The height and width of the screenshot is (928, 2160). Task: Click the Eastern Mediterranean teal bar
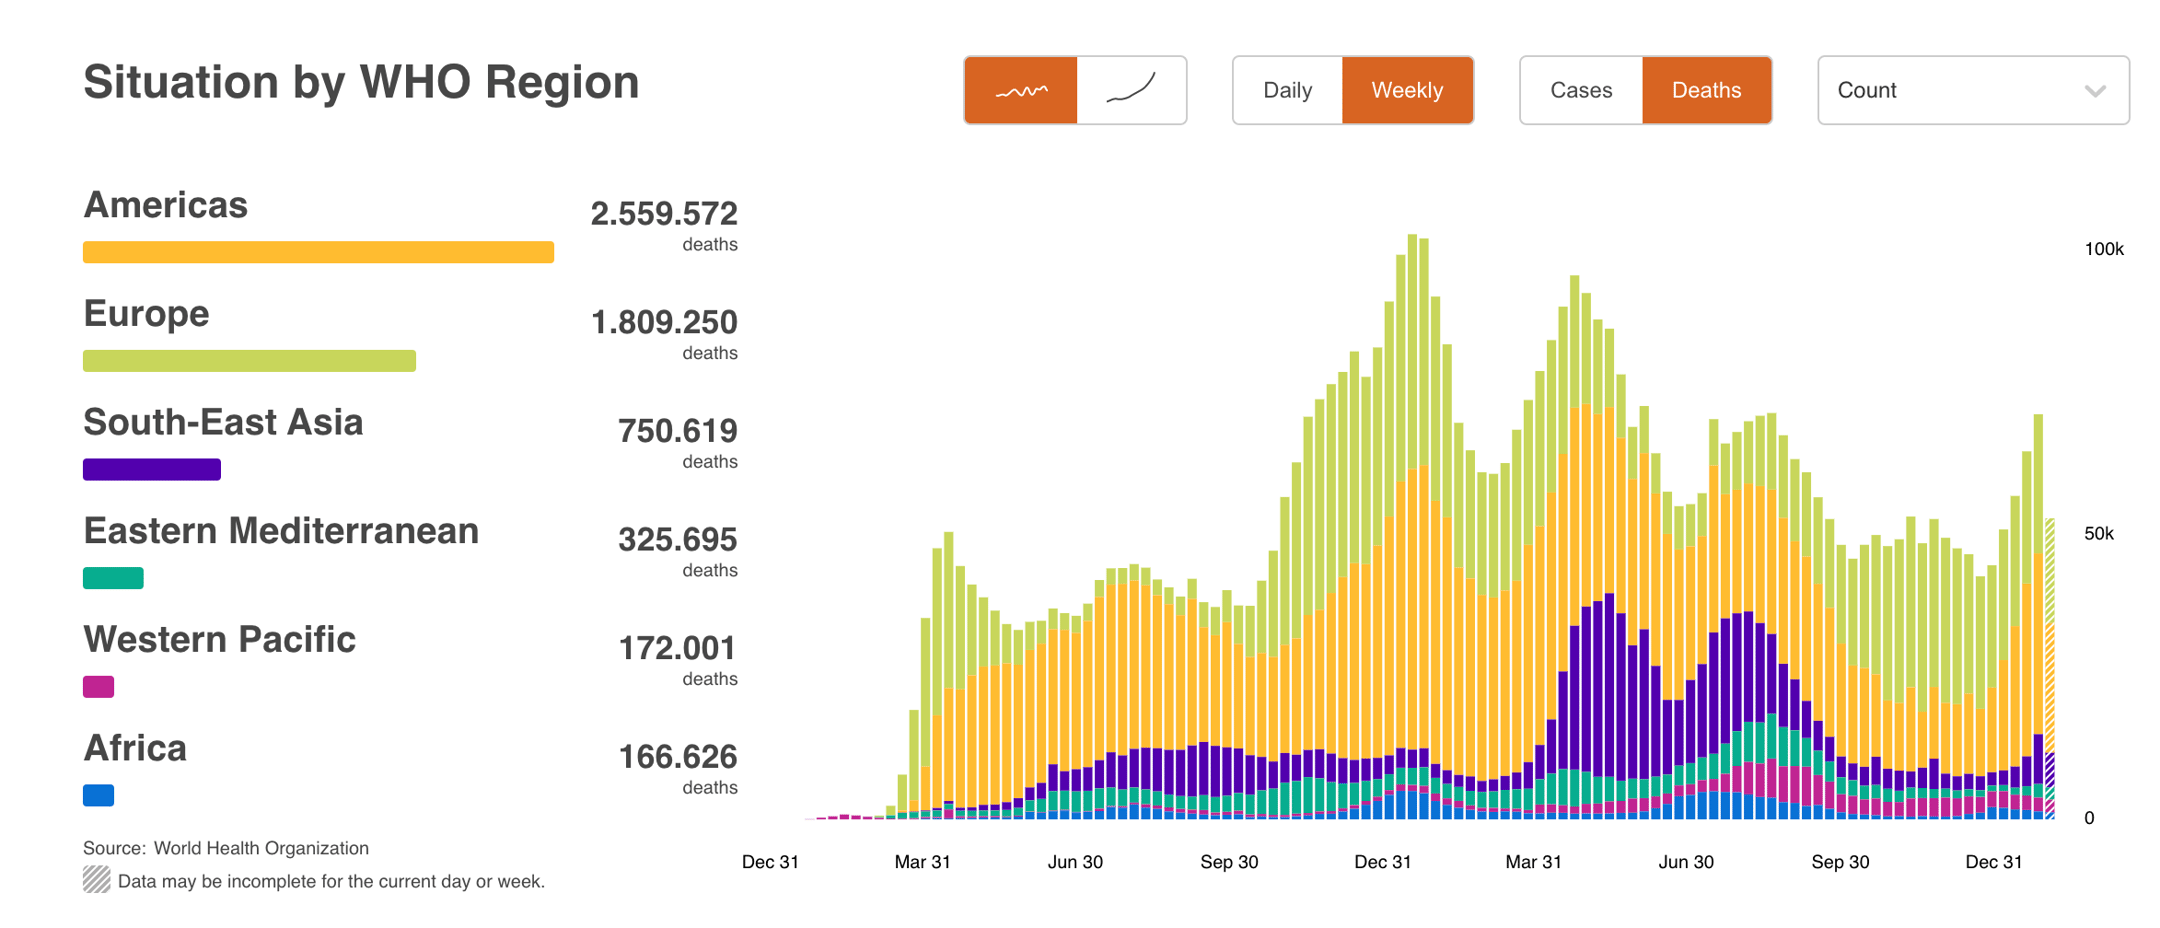click(113, 578)
